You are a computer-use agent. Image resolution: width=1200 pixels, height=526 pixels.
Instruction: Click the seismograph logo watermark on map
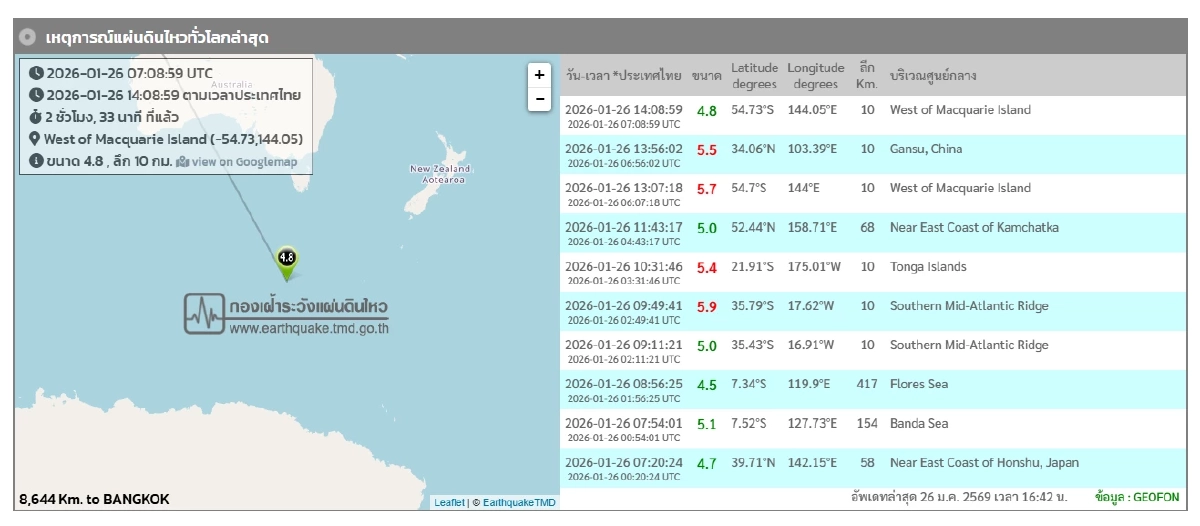204,313
